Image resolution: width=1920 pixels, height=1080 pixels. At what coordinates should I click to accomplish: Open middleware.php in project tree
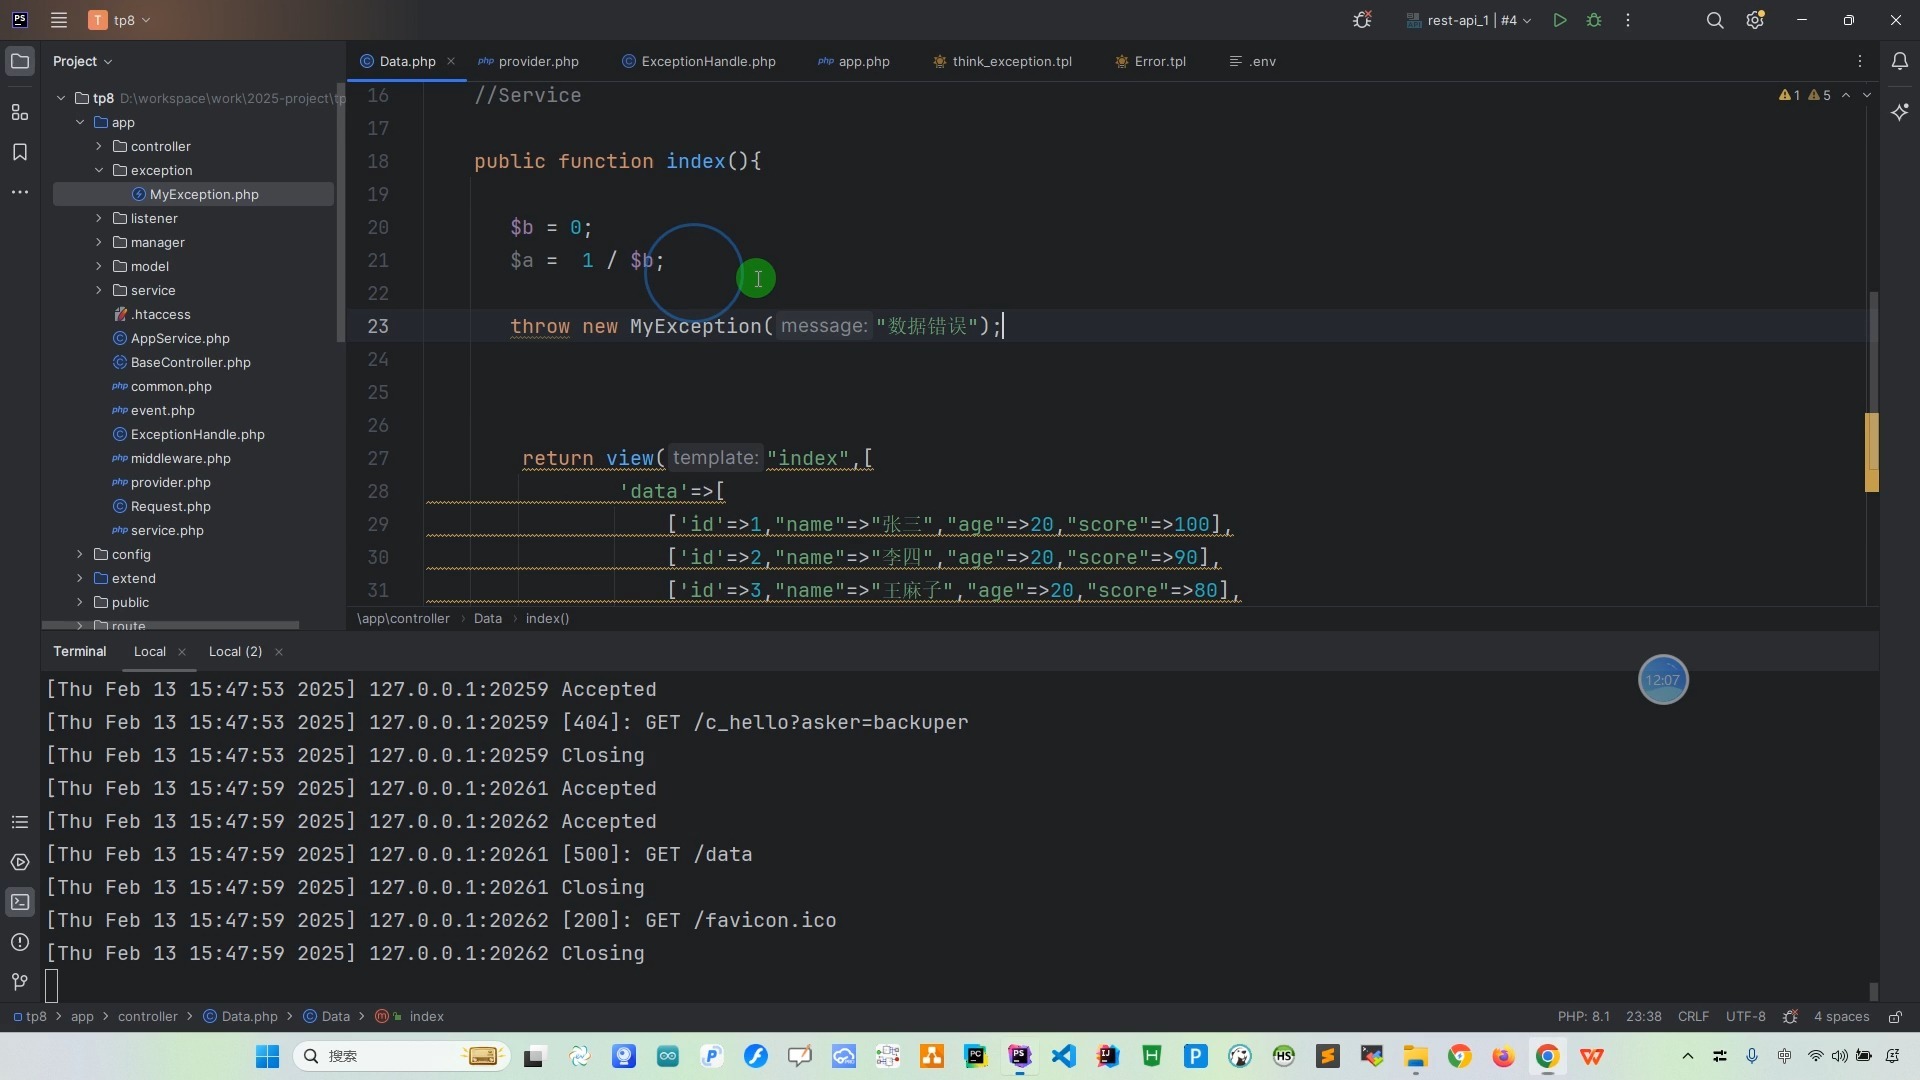tap(180, 458)
